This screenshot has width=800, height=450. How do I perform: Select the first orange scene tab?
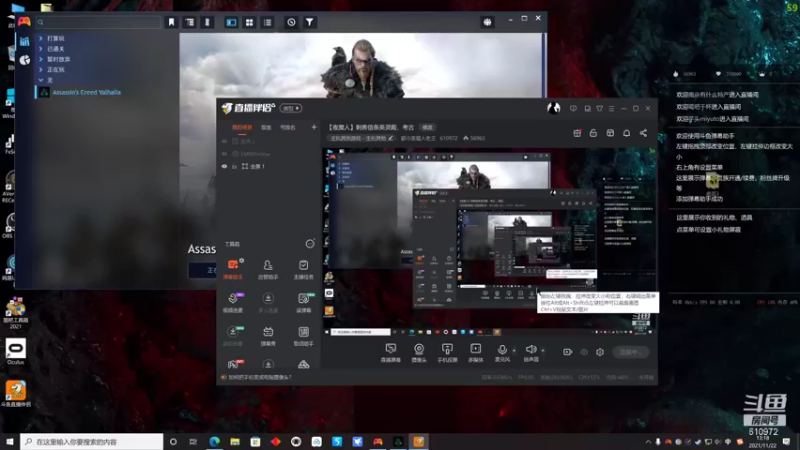click(x=242, y=128)
